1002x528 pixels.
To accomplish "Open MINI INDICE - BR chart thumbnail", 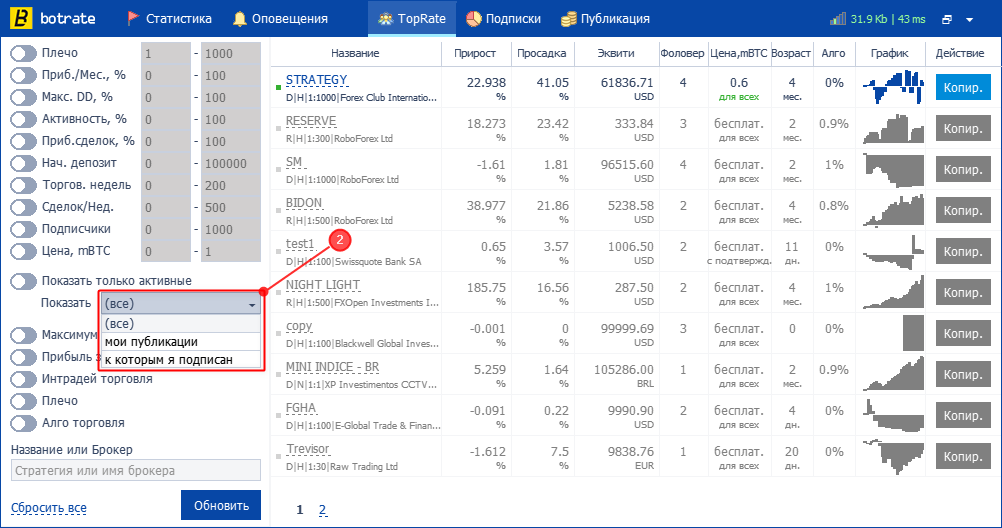I will 893,374.
